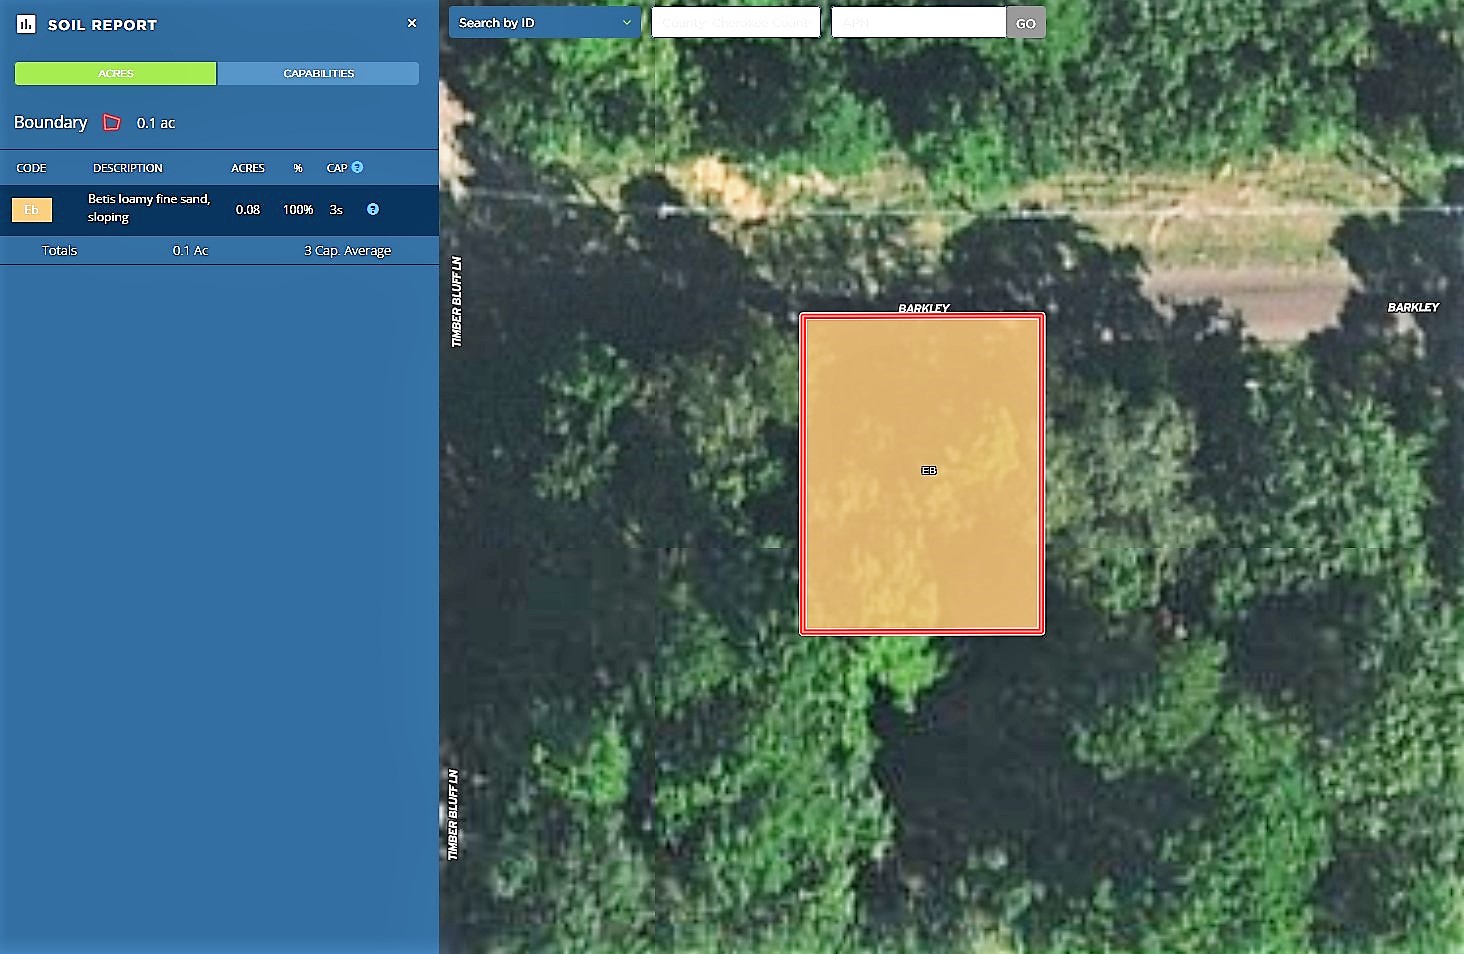This screenshot has height=954, width=1464.
Task: Click the CODE column header
Action: pos(31,168)
